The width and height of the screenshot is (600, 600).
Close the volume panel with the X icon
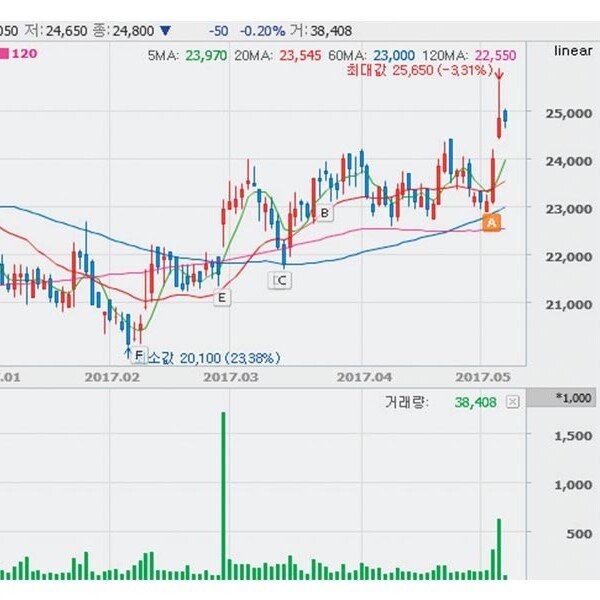[x=513, y=401]
